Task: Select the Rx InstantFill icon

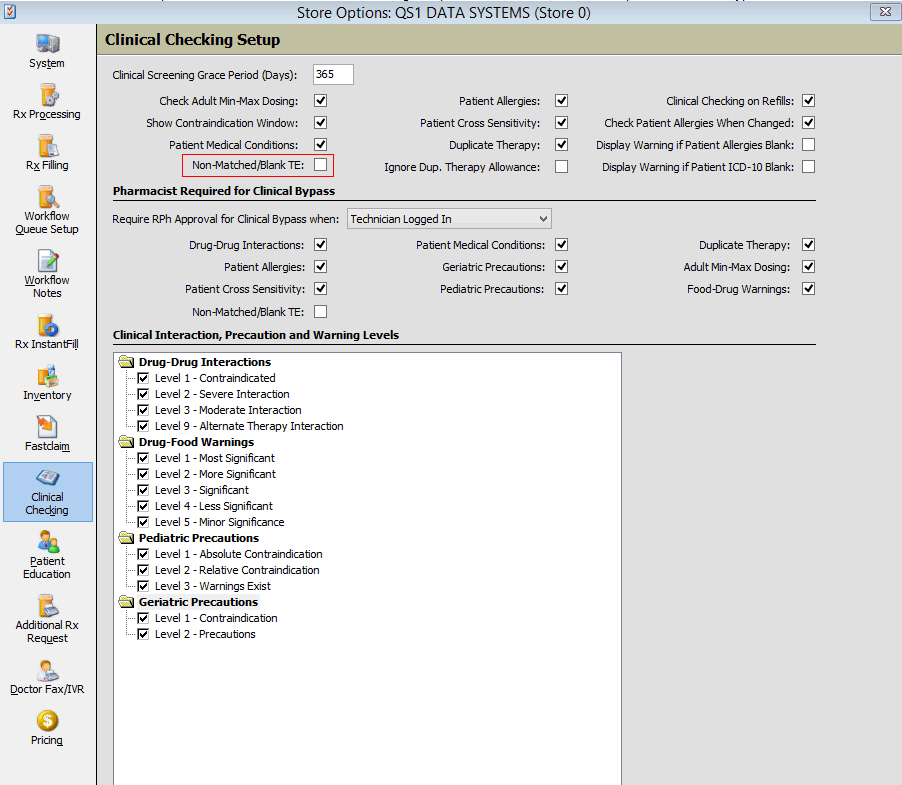Action: click(47, 326)
